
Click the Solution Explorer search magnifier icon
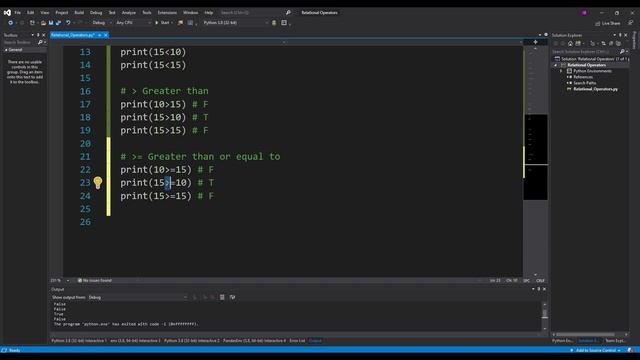click(622, 51)
